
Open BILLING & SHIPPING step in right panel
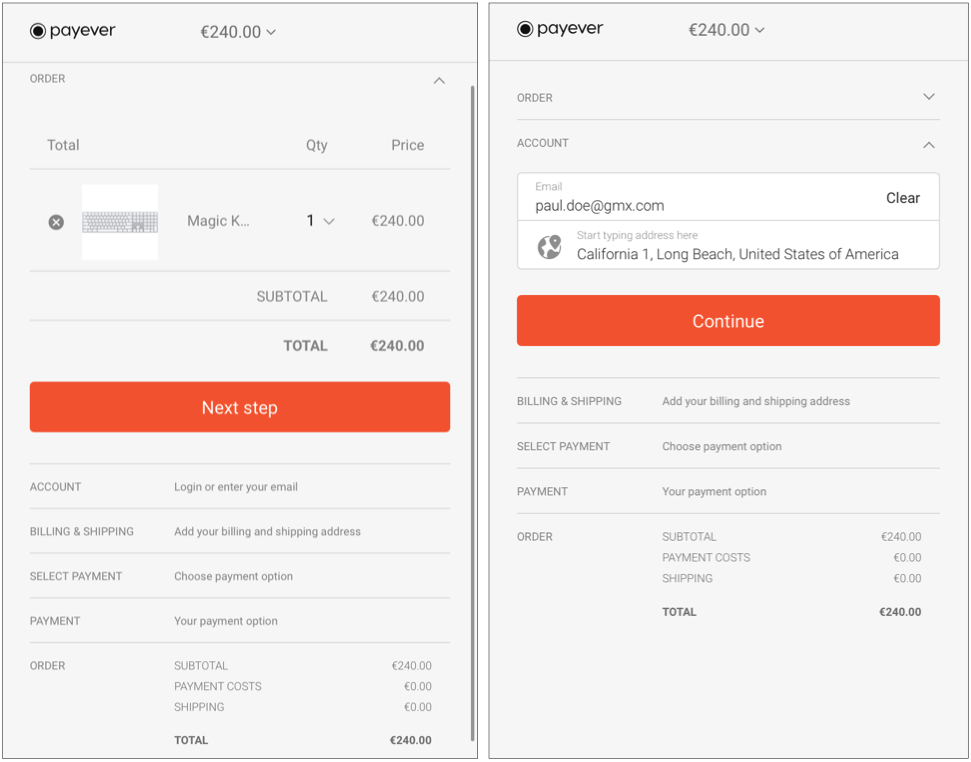tap(728, 401)
